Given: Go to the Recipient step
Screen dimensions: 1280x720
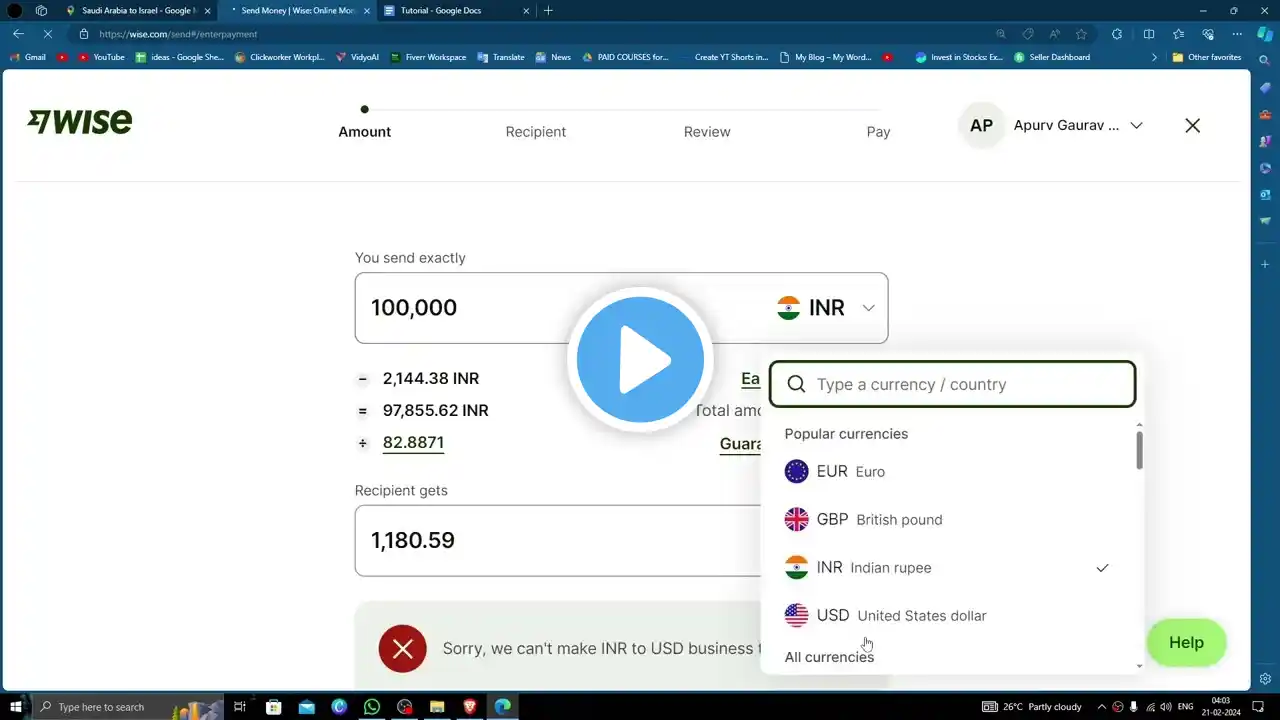Looking at the screenshot, I should tap(536, 132).
